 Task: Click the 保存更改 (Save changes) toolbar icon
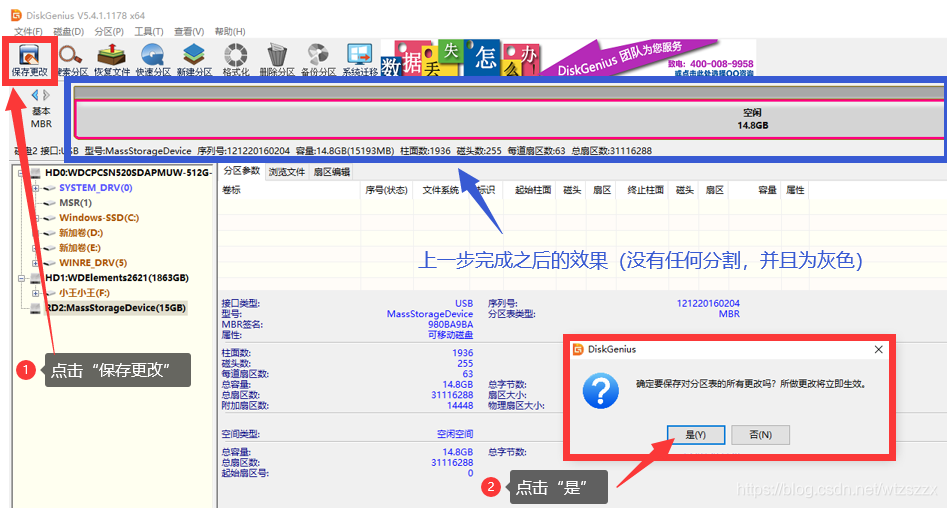coord(29,60)
